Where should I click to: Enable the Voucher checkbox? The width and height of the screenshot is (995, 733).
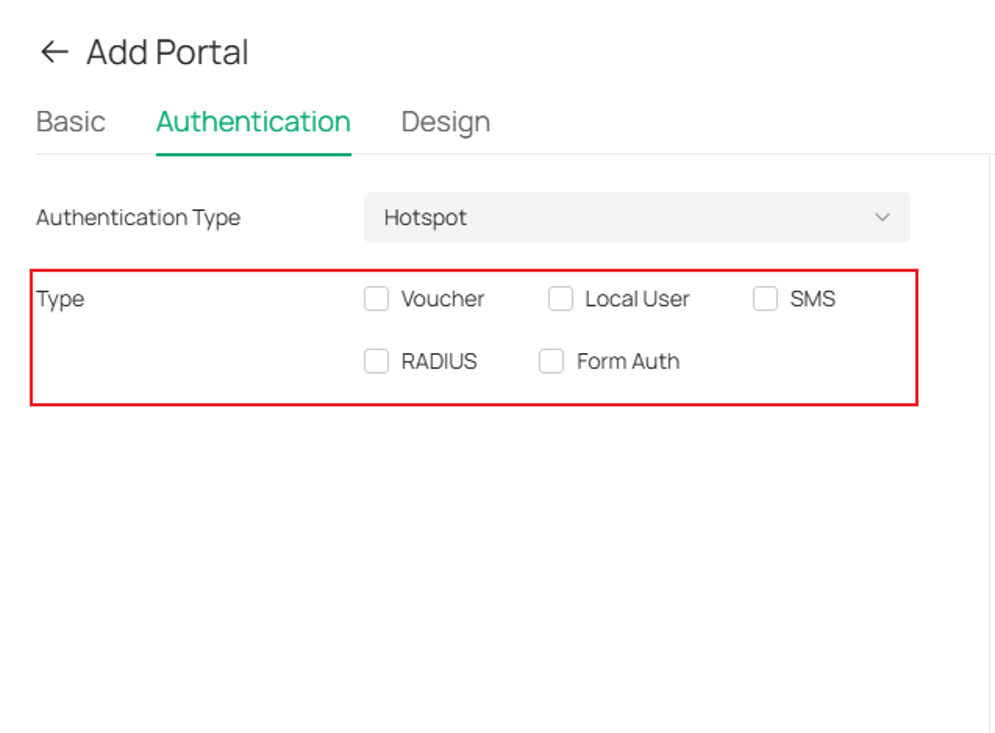coord(376,298)
